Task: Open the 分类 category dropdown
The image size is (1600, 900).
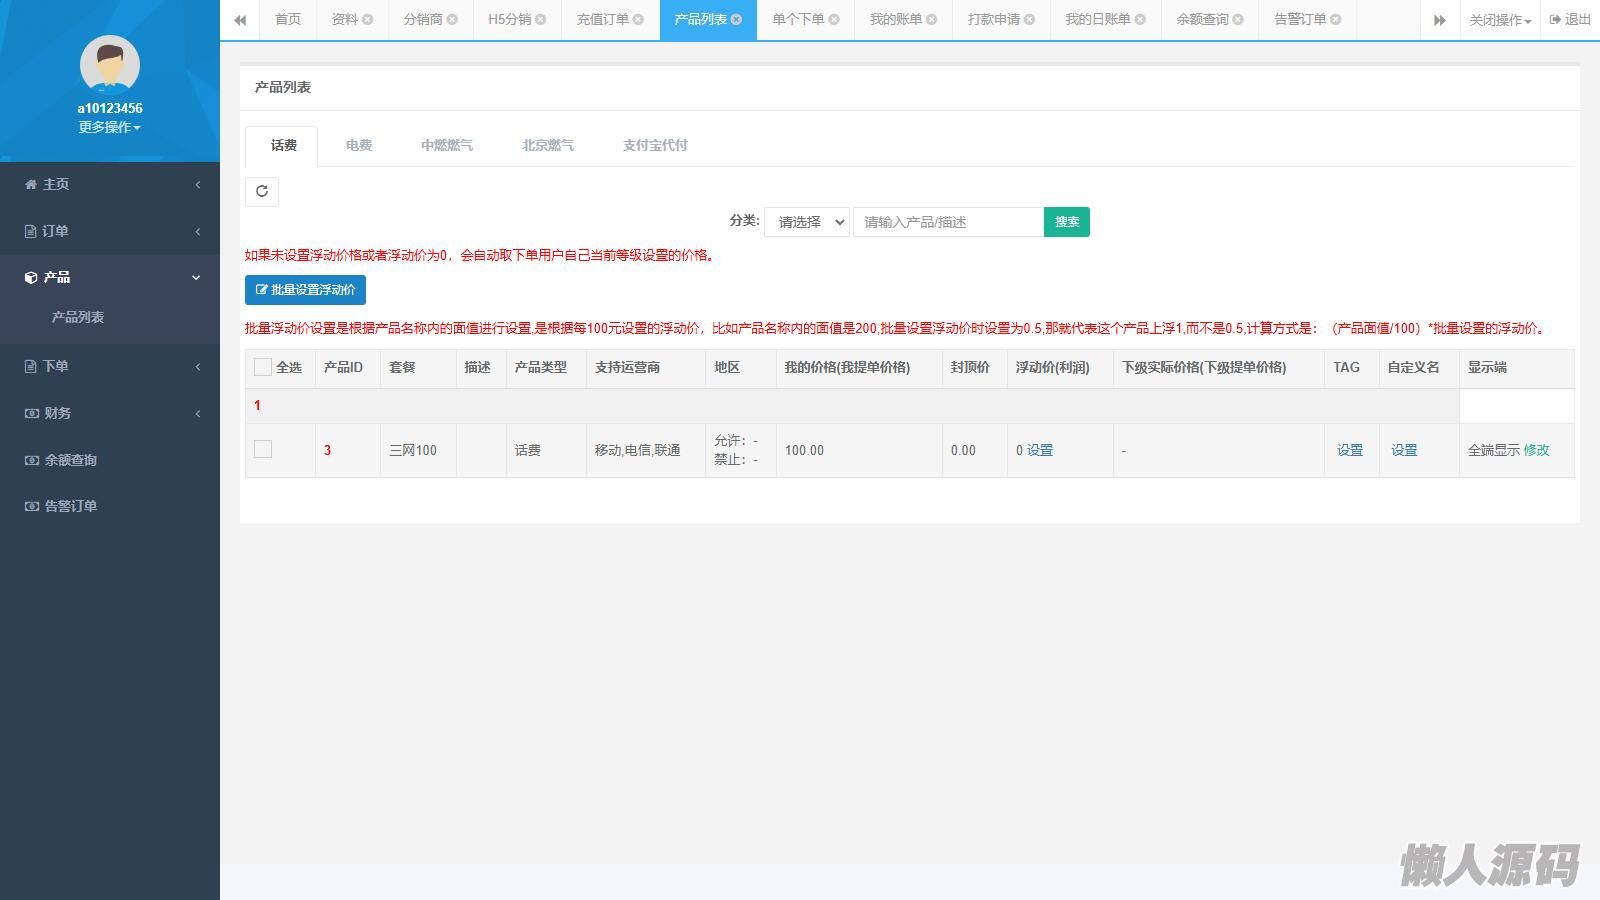Action: pos(807,222)
